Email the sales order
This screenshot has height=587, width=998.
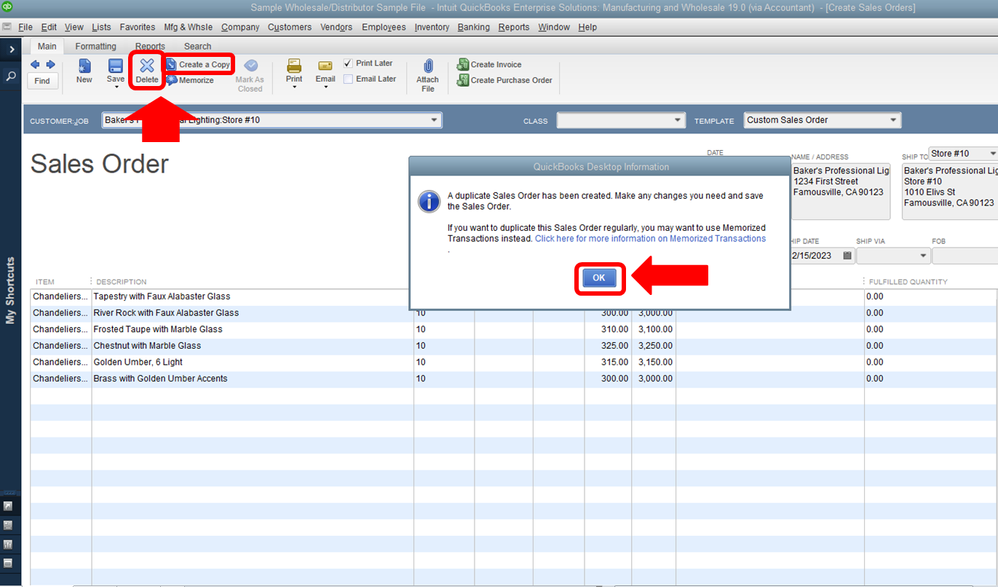(325, 71)
